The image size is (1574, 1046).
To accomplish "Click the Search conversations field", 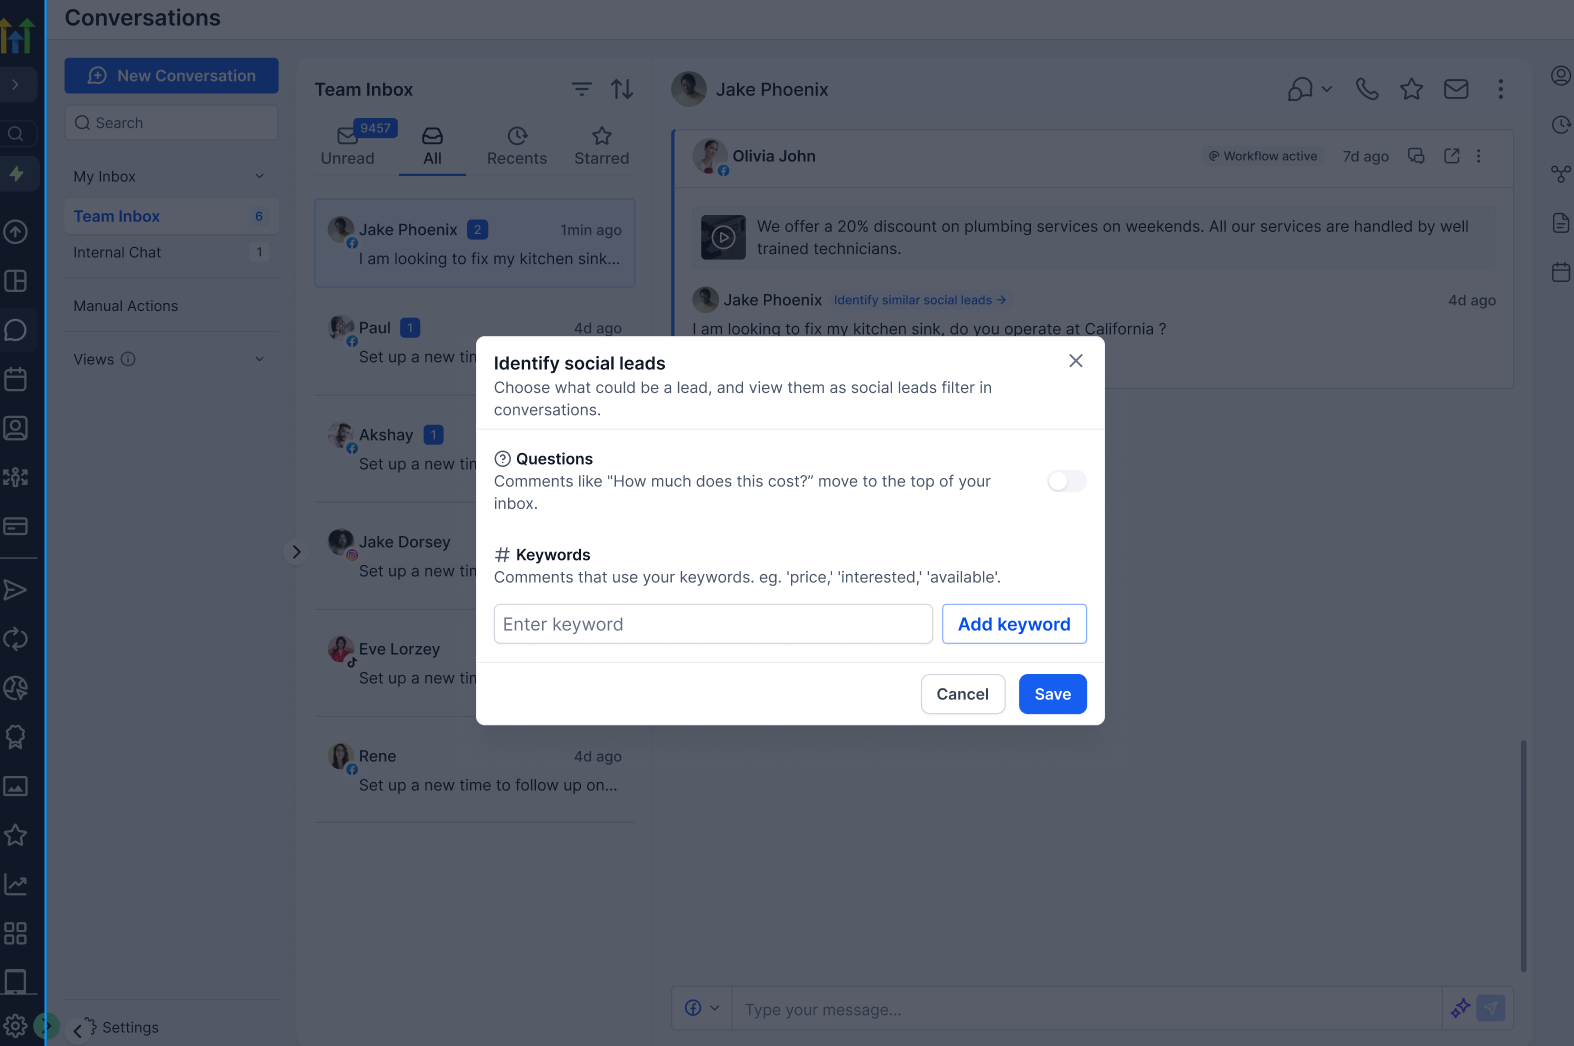I will tap(171, 123).
